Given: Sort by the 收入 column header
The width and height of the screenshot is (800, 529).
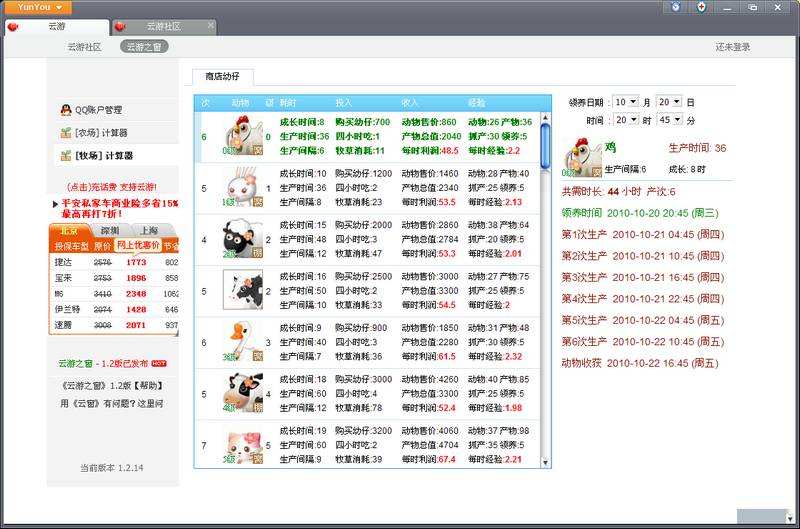Looking at the screenshot, I should coord(410,103).
